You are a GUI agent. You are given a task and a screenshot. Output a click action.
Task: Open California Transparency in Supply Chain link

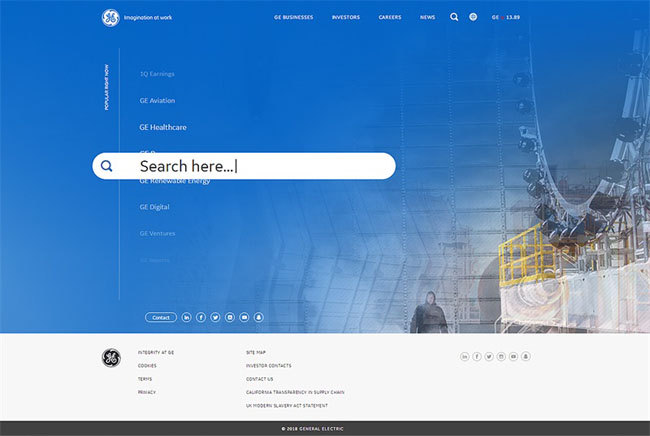pos(295,392)
